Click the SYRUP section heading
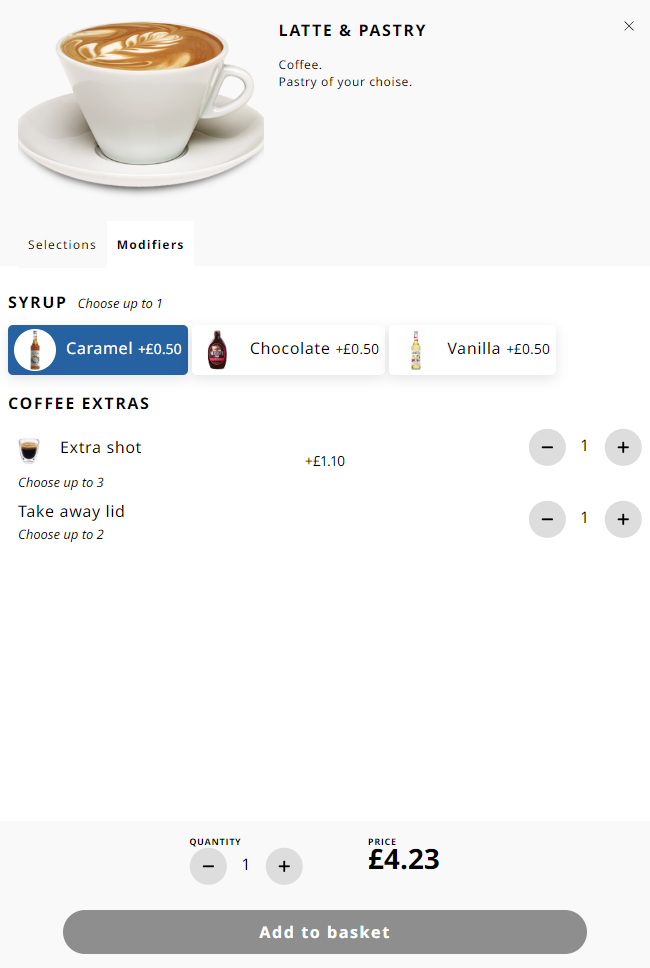The height and width of the screenshot is (968, 650). [37, 302]
